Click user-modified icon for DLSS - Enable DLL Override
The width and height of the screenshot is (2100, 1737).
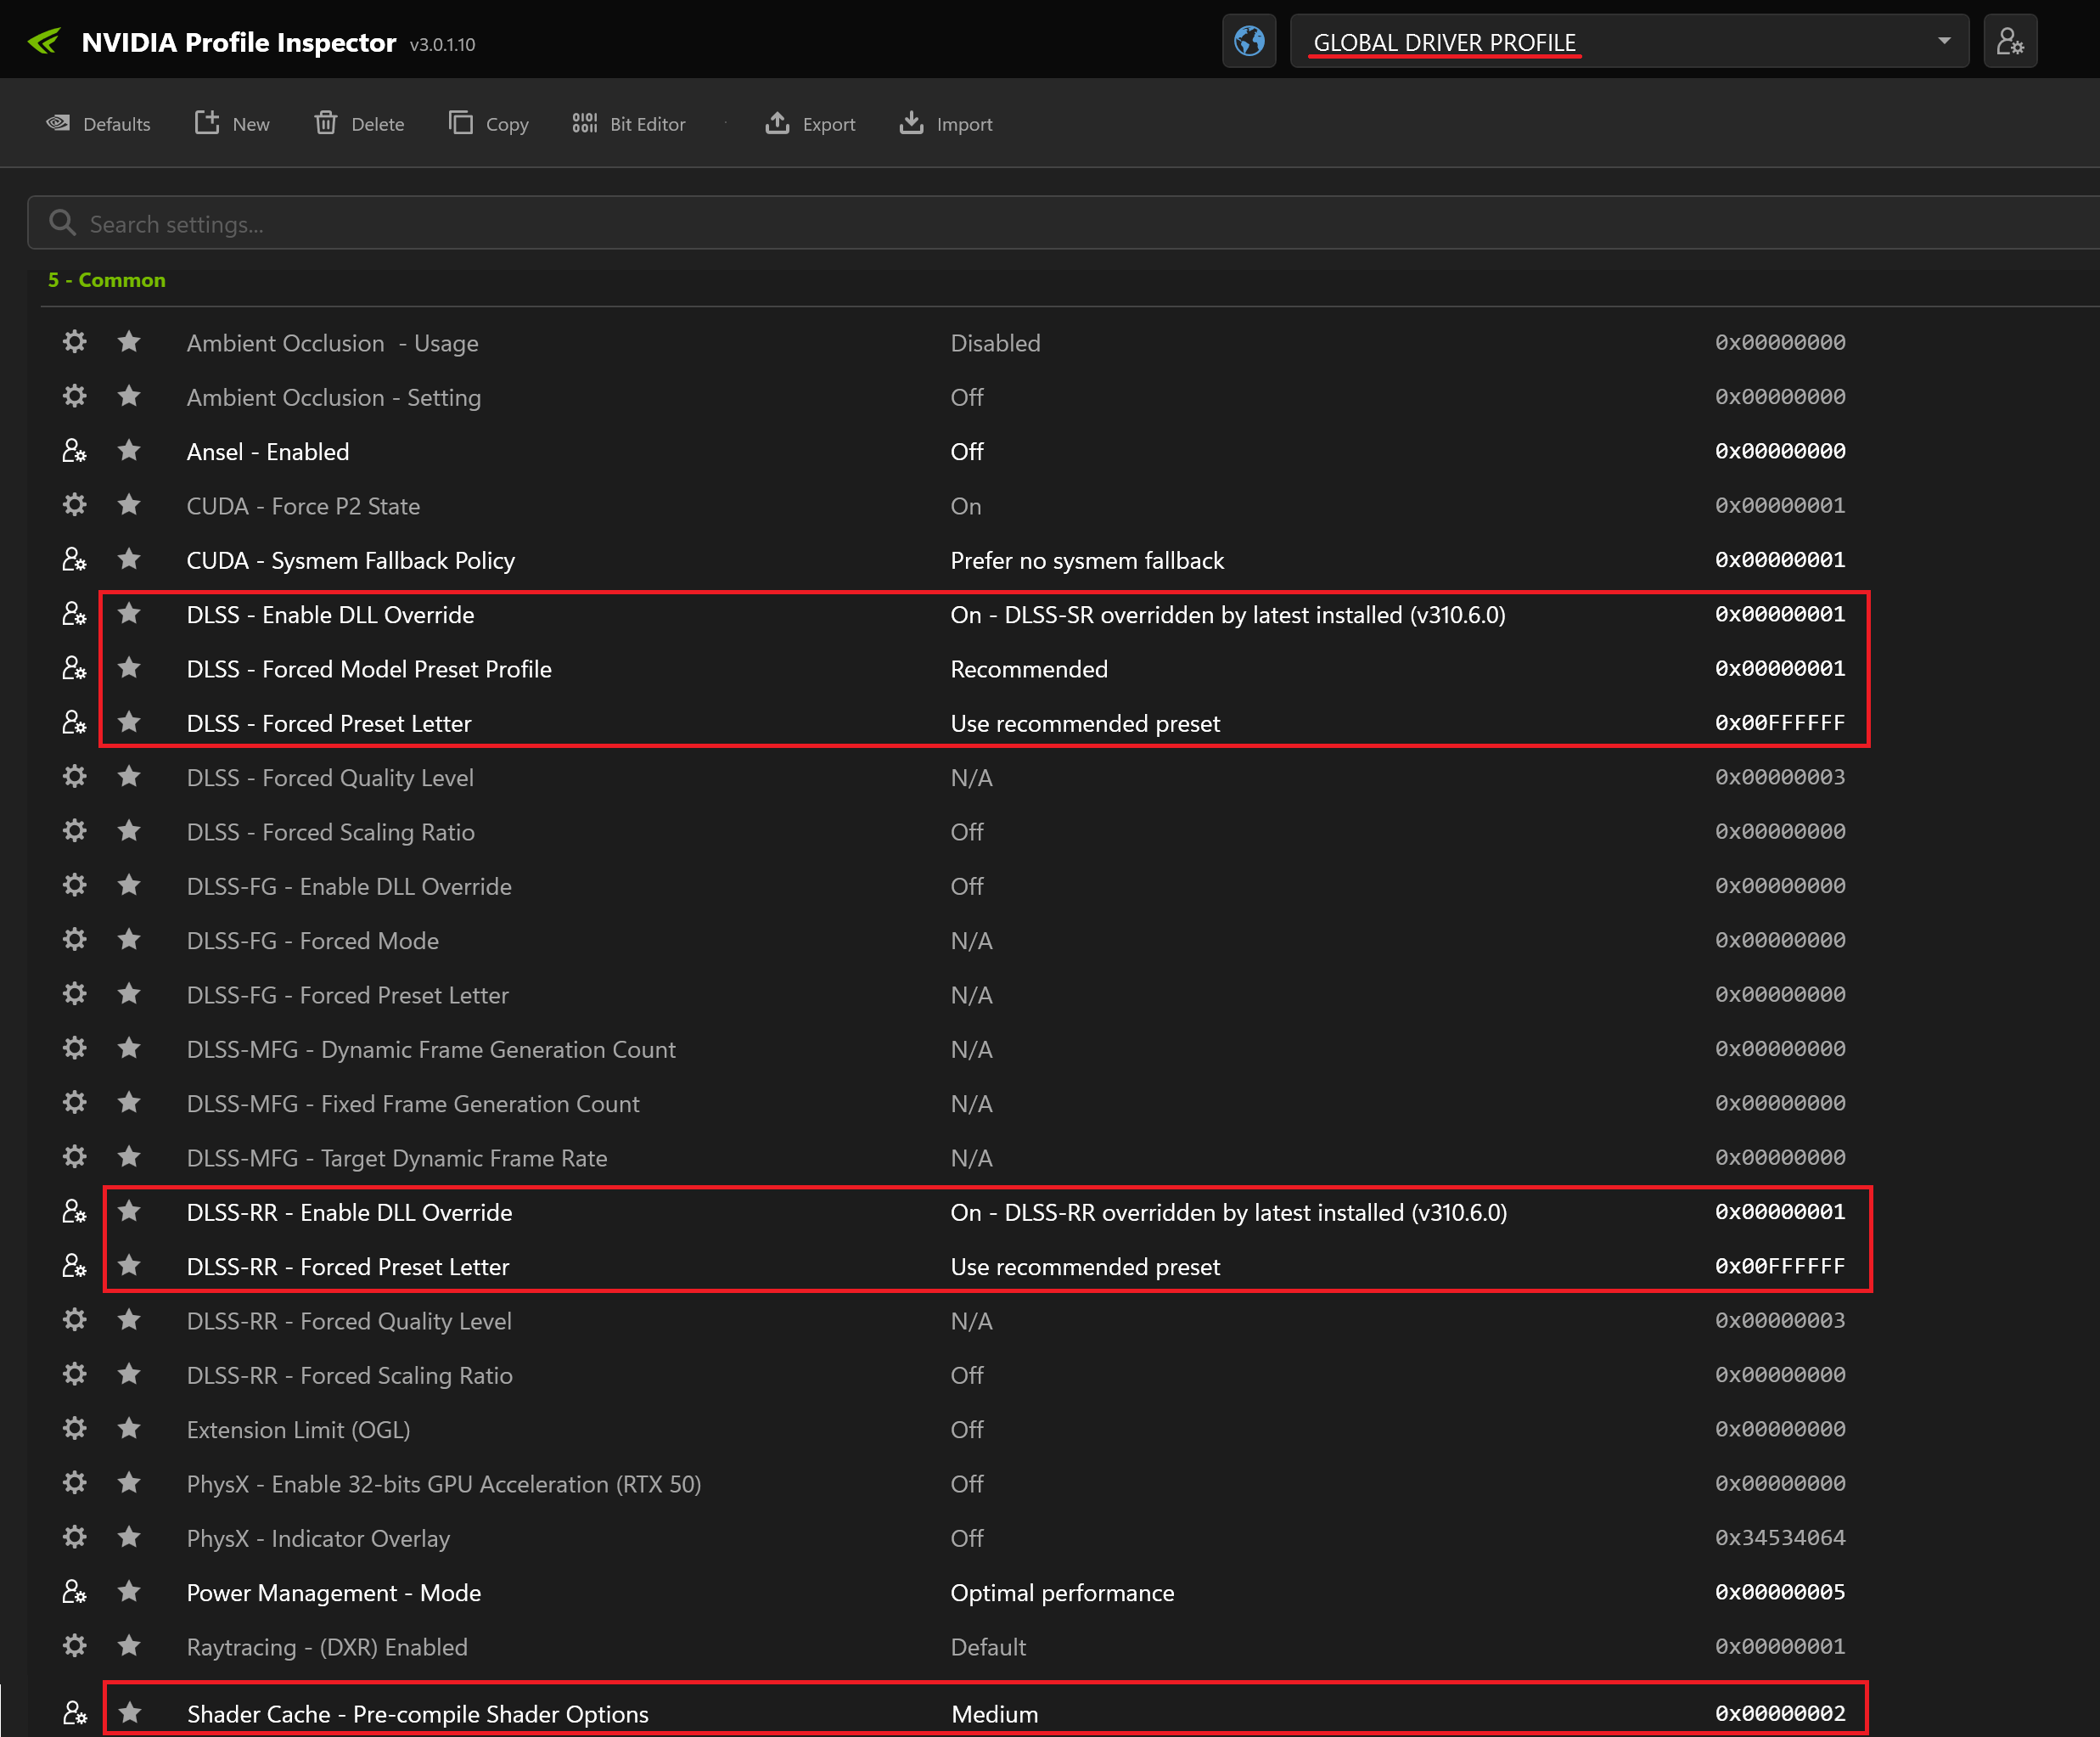(75, 614)
